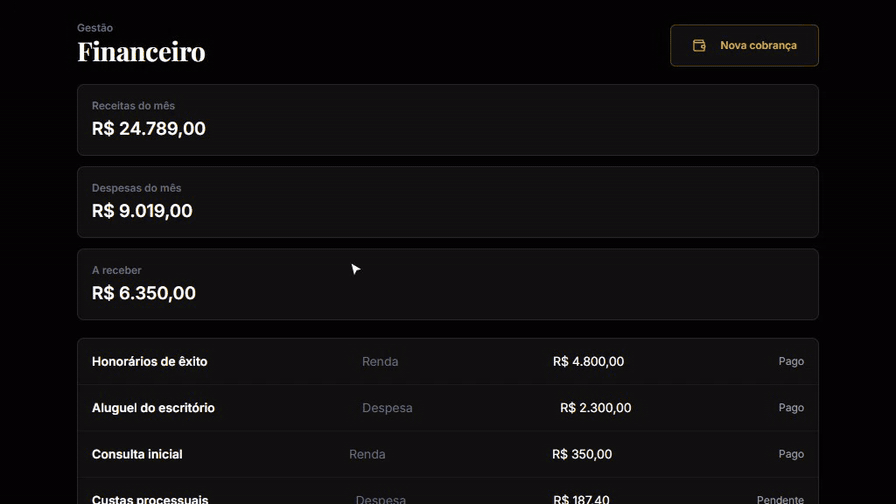Click Pendente status on Custas processuais
This screenshot has height=504, width=896.
tap(780, 499)
